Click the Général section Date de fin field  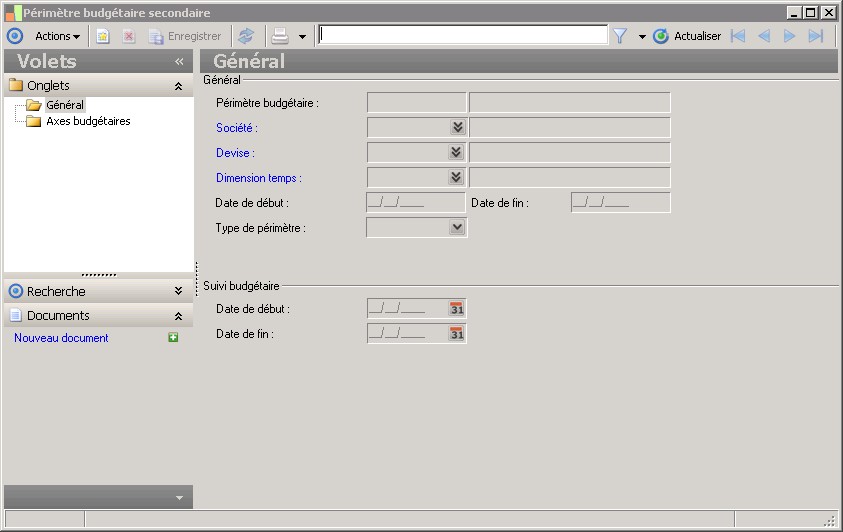pyautogui.click(x=620, y=203)
